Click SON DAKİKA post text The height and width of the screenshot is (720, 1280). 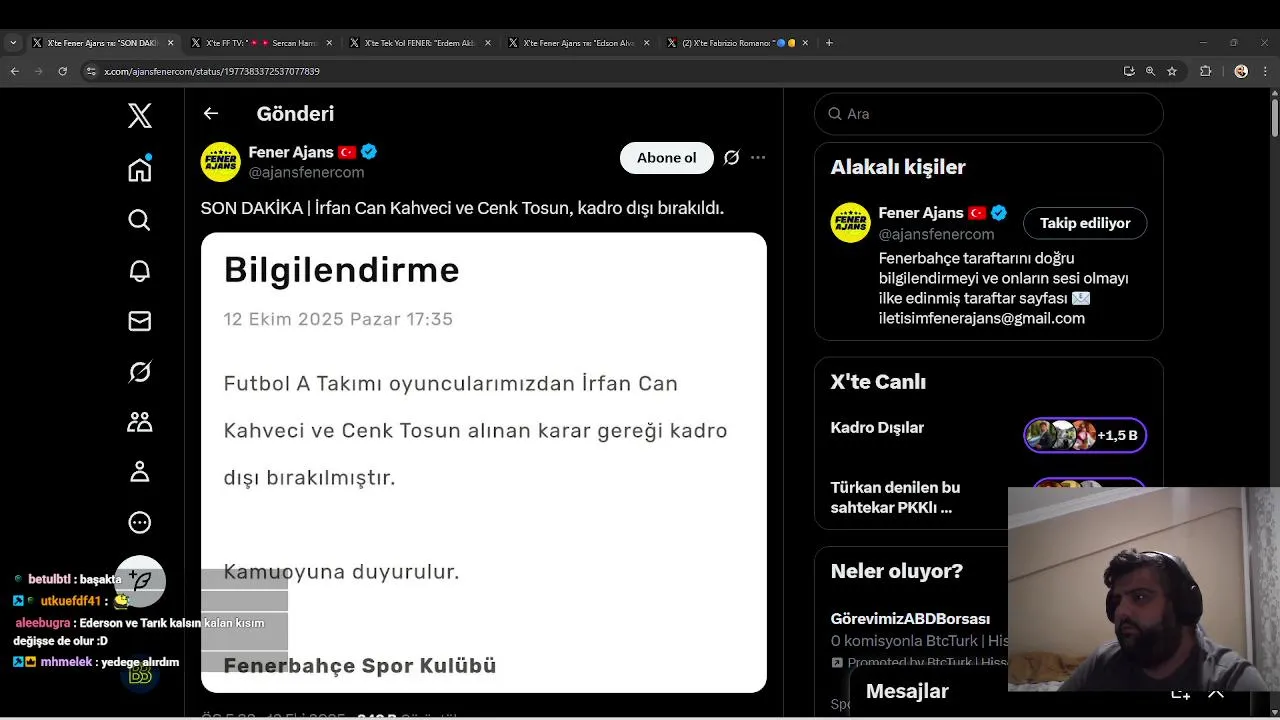point(462,208)
